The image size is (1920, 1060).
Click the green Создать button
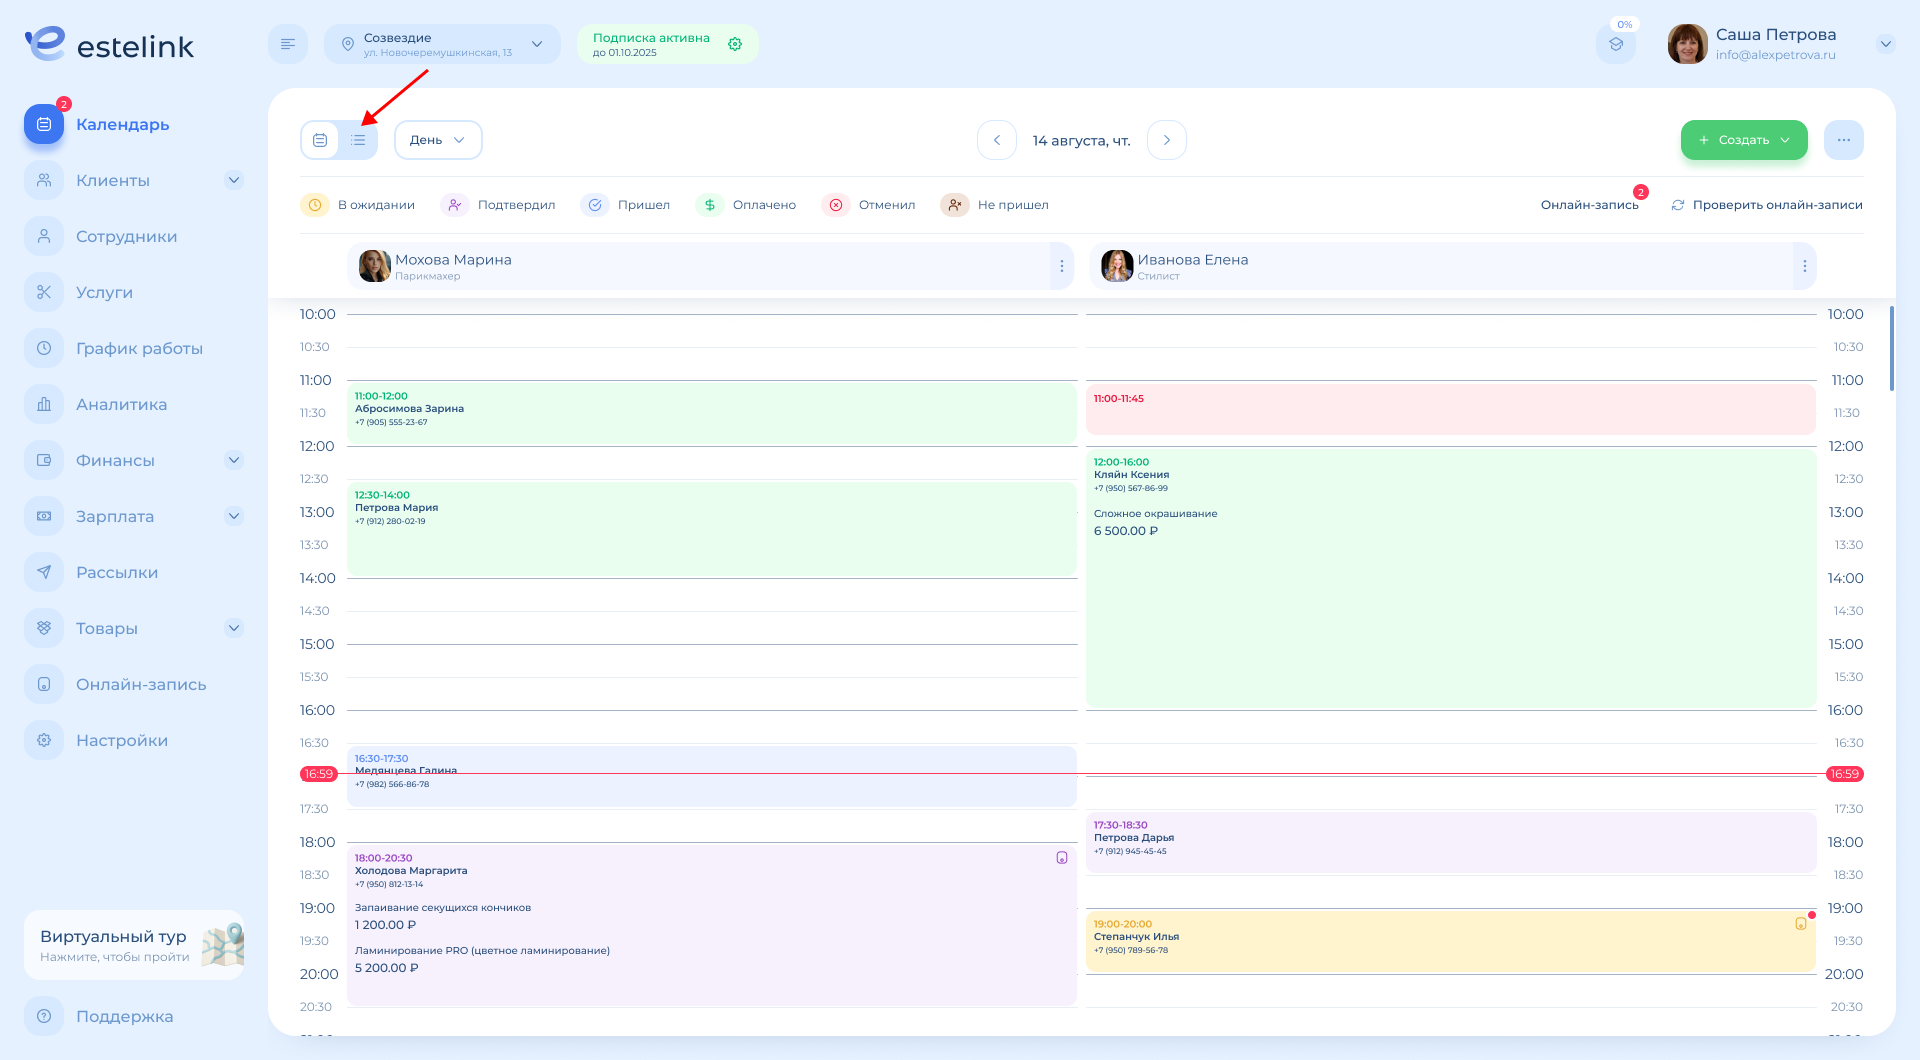pos(1743,140)
